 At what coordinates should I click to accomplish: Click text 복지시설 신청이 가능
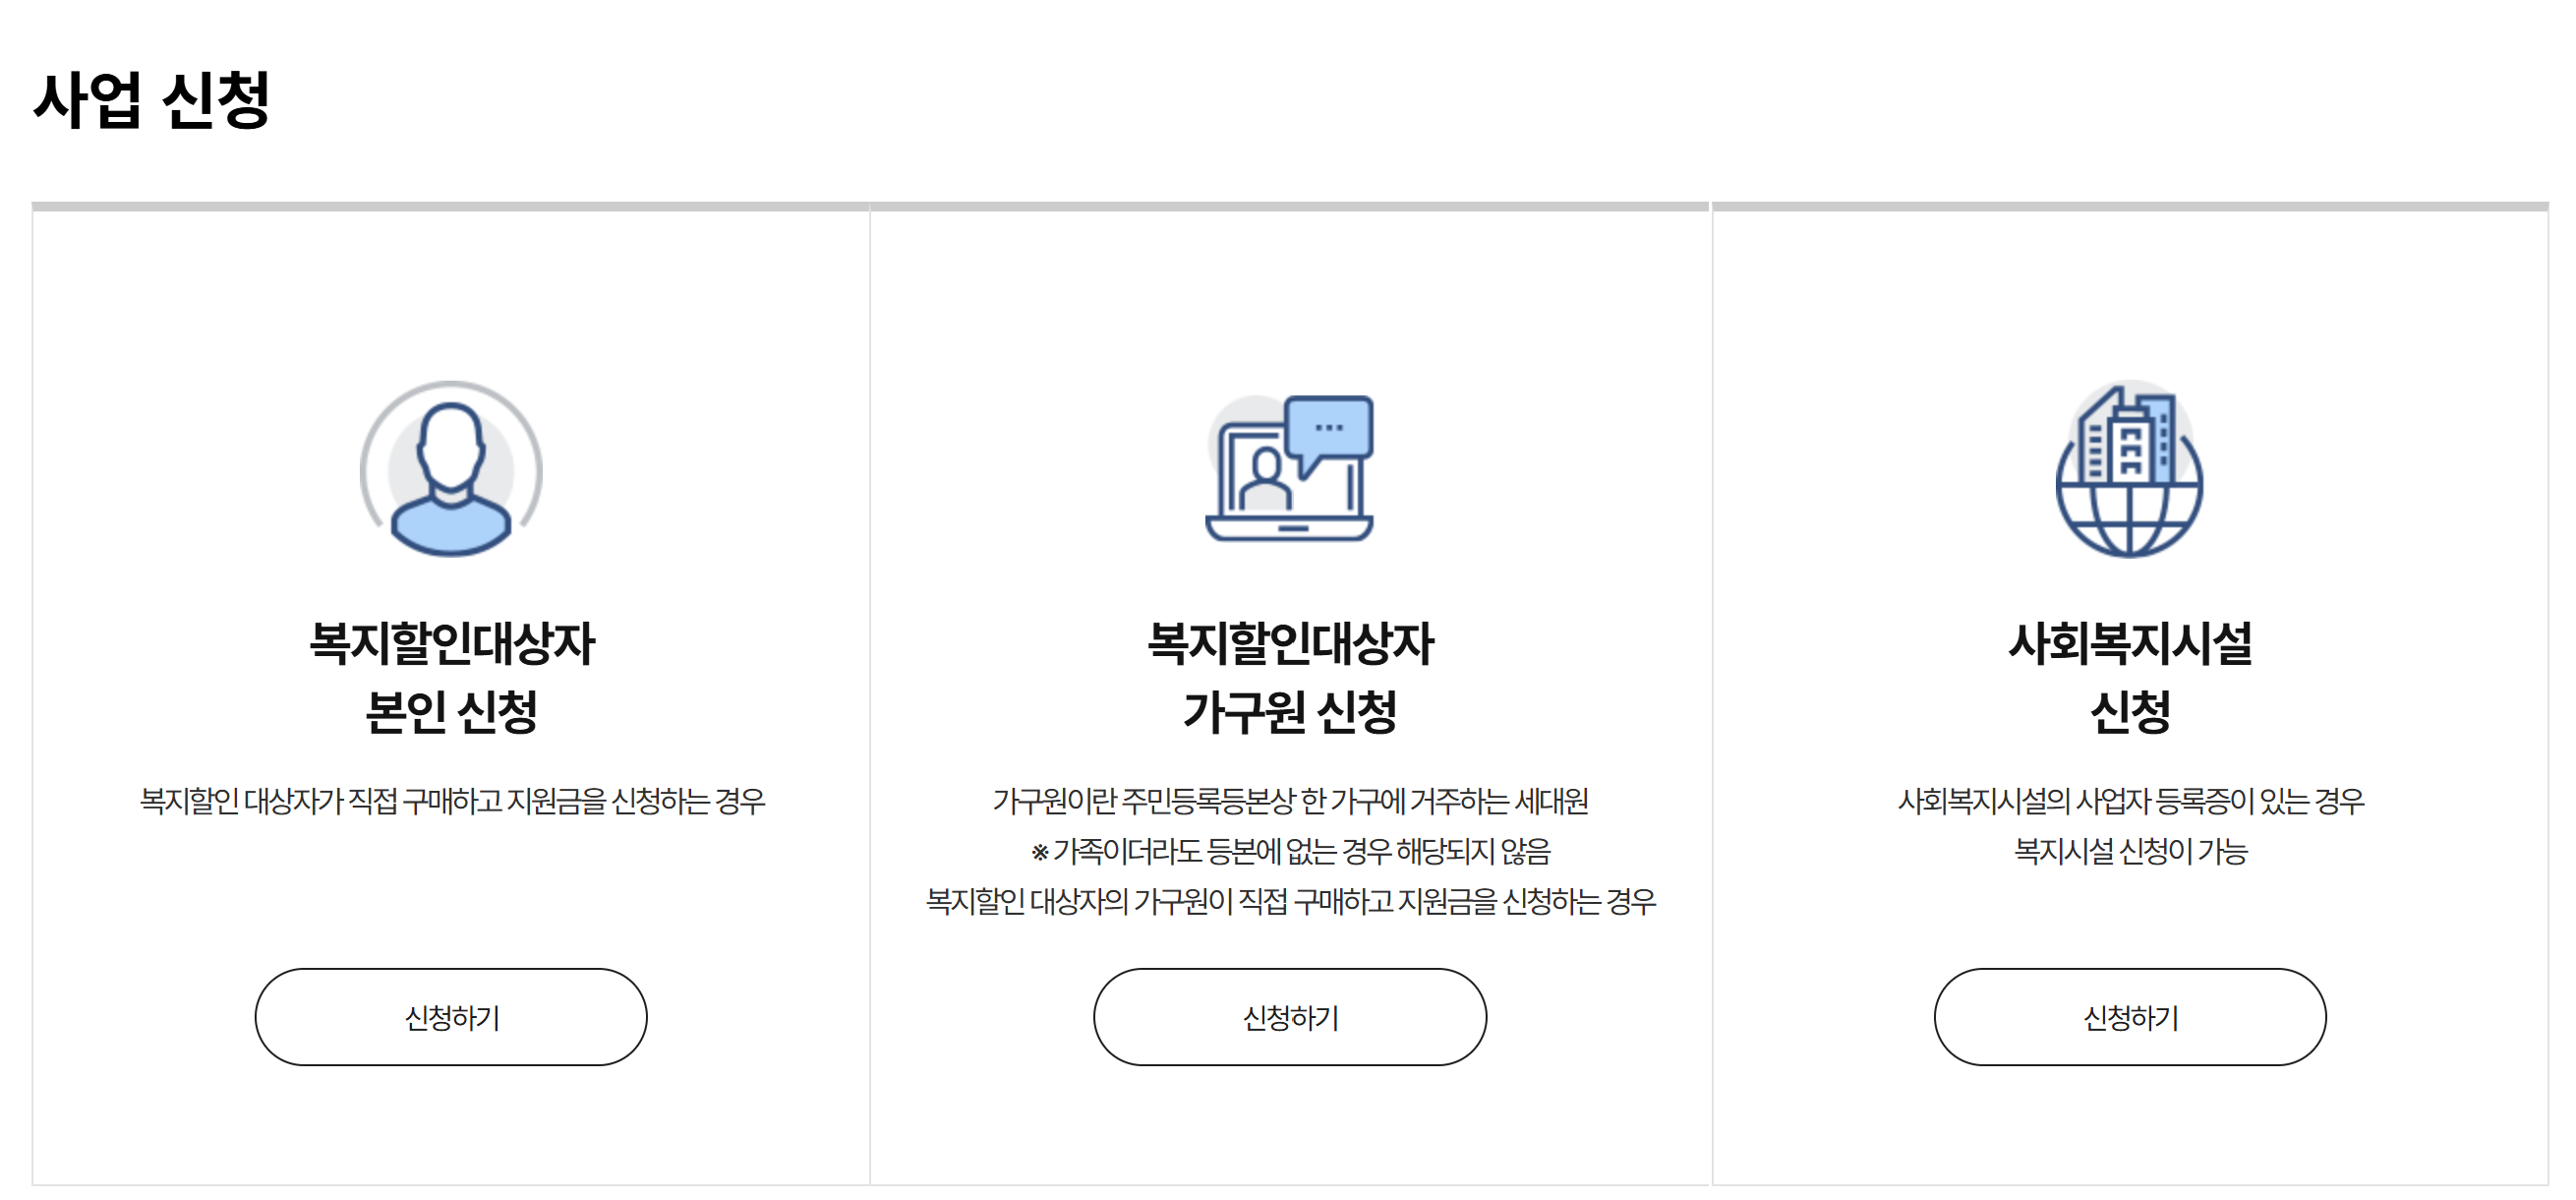coord(2130,851)
